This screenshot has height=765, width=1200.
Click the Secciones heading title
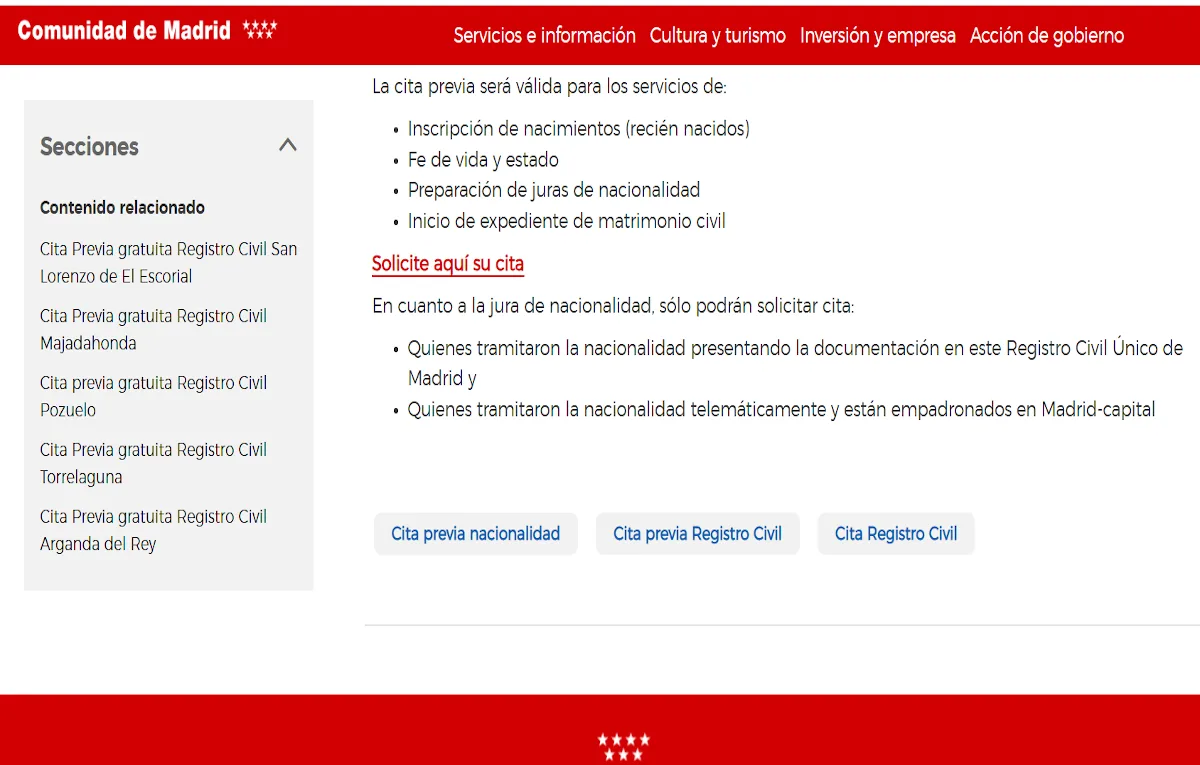pos(89,146)
